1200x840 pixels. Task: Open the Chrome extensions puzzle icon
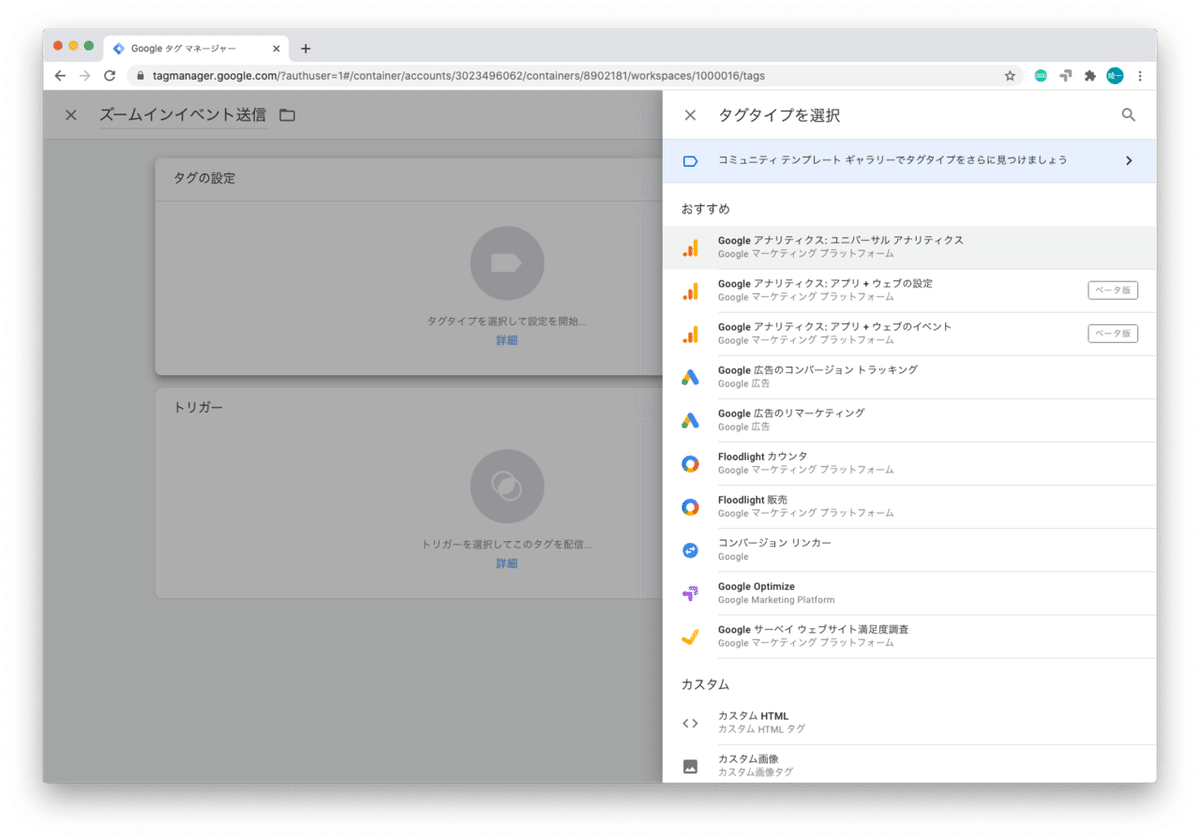(x=1090, y=76)
